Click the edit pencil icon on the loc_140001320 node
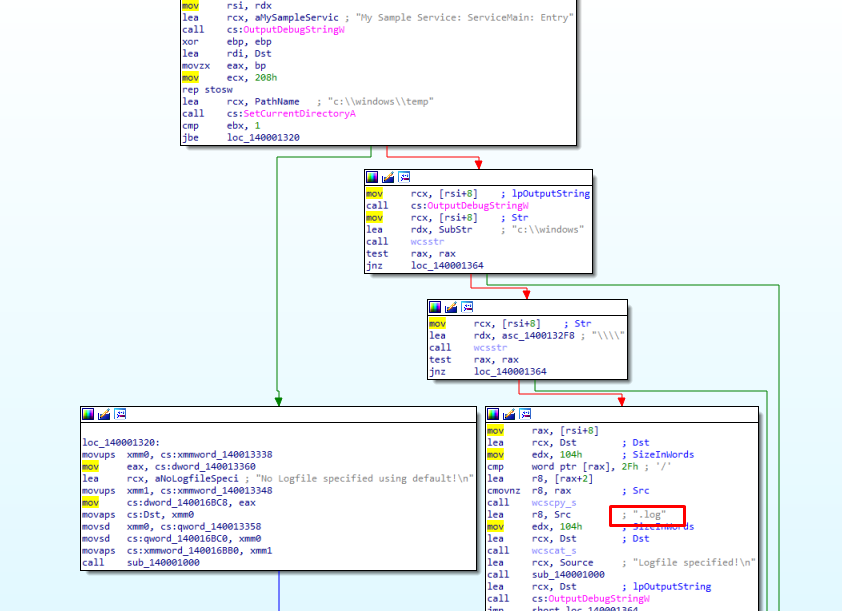The height and width of the screenshot is (611, 842). 104,413
